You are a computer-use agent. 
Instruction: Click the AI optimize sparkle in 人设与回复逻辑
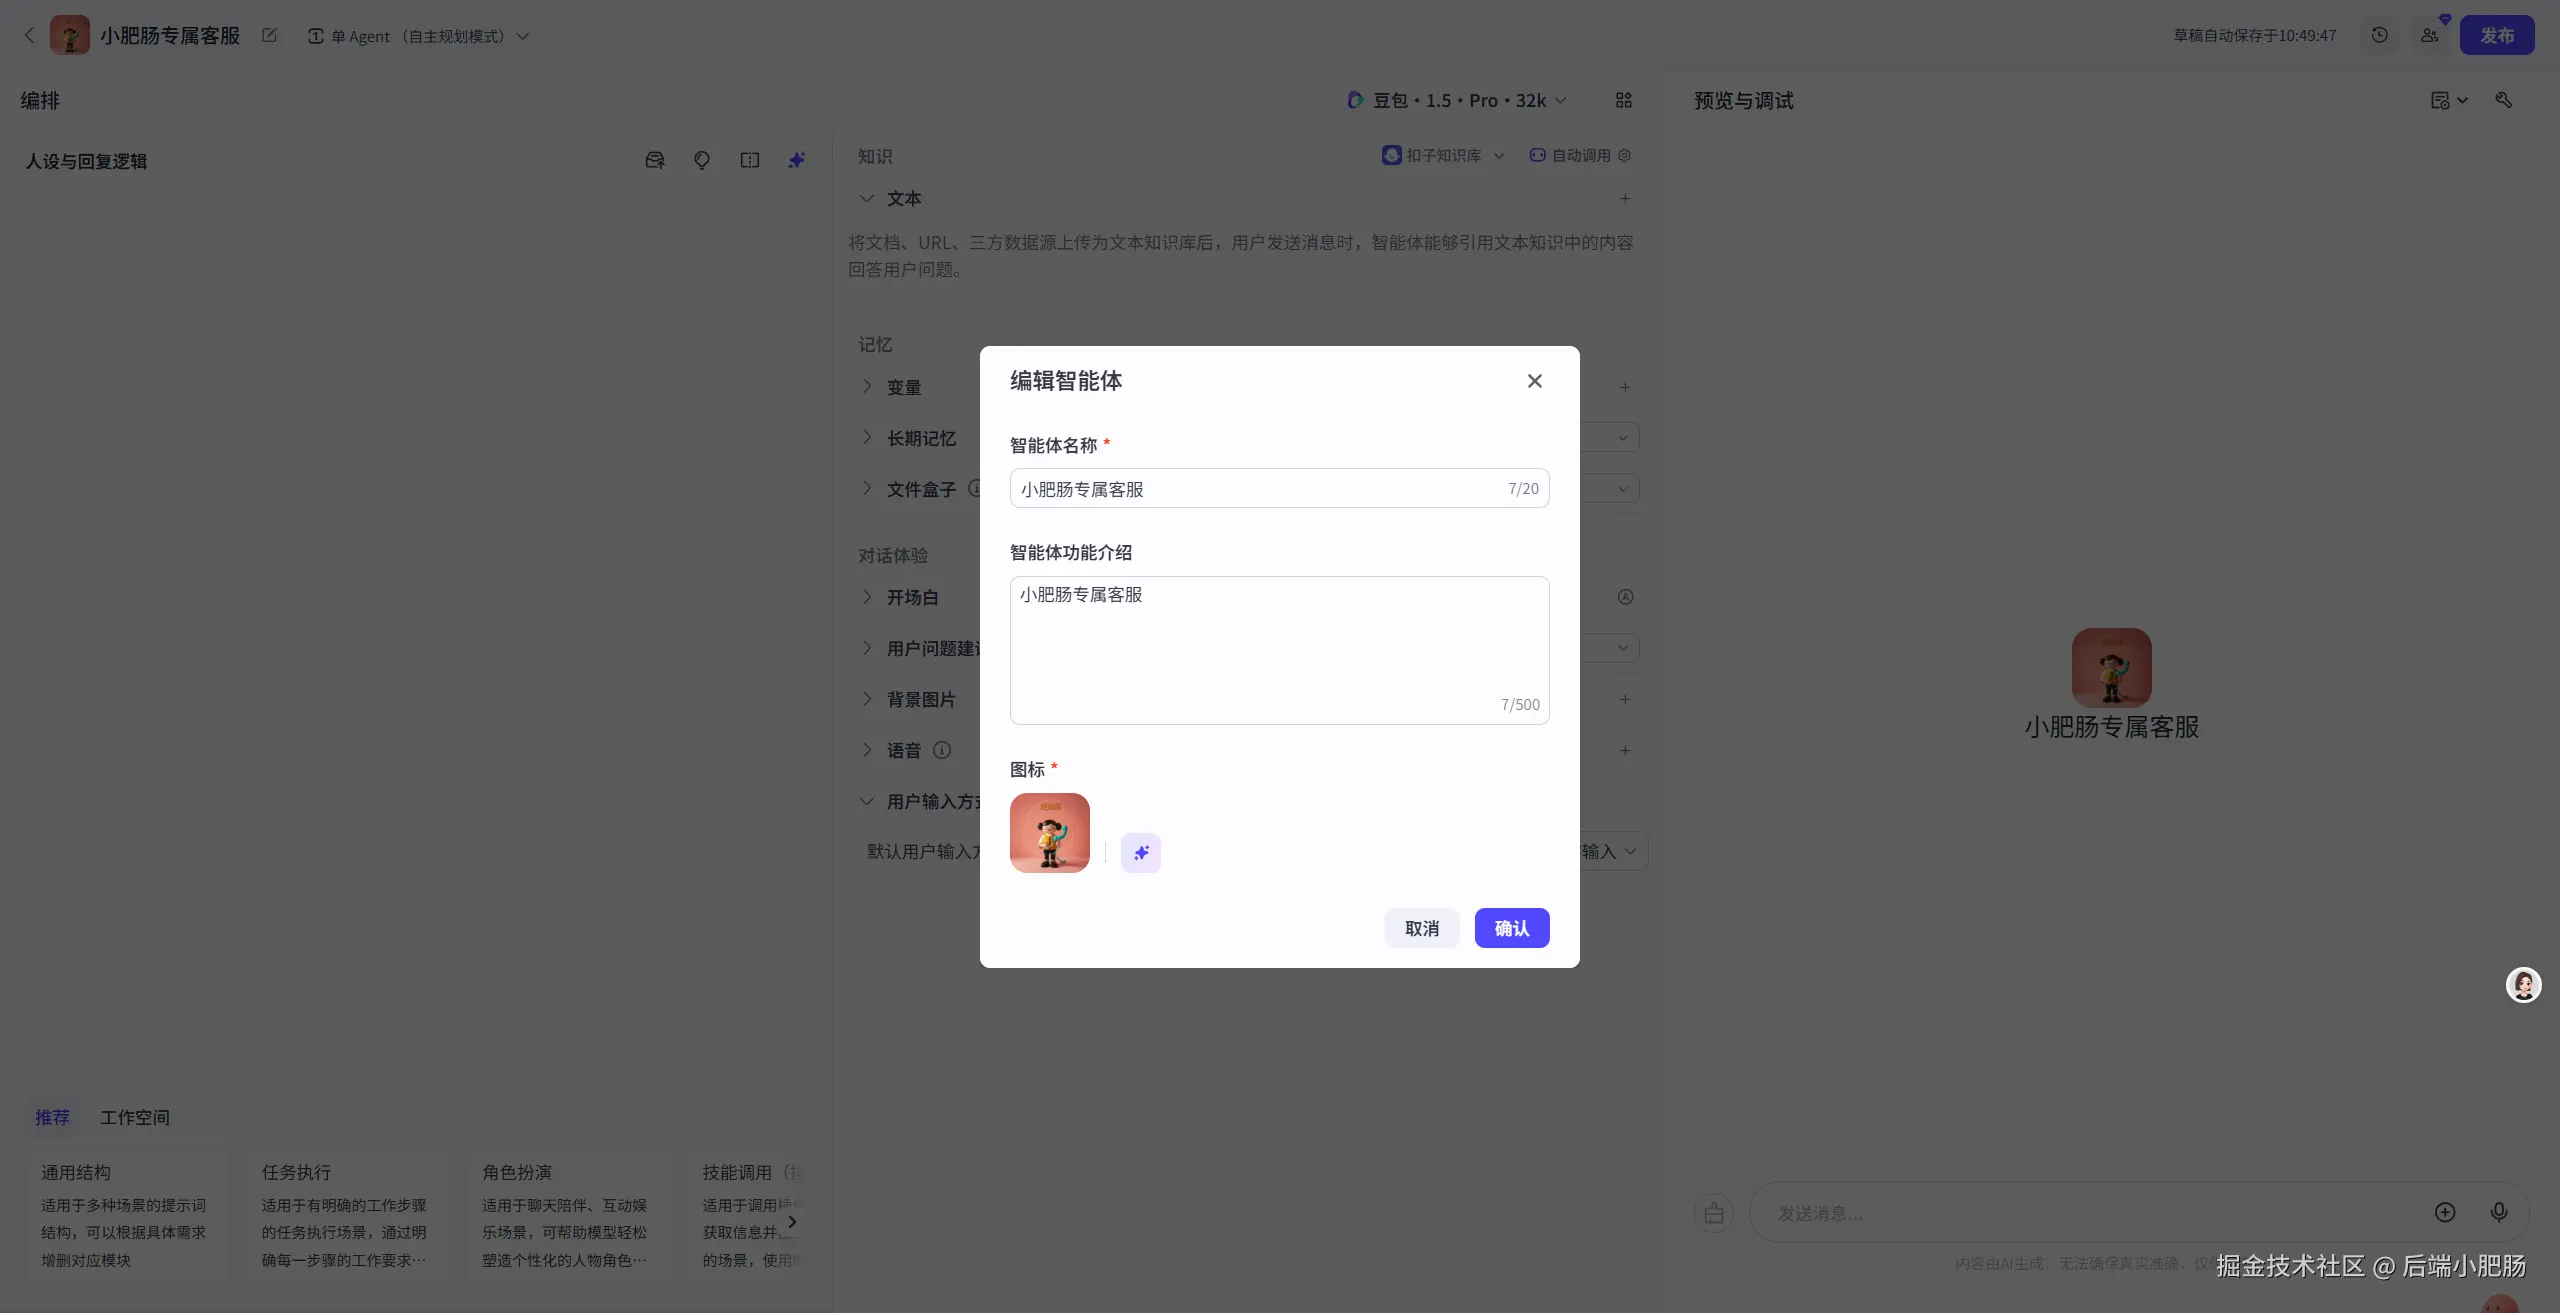pos(796,160)
